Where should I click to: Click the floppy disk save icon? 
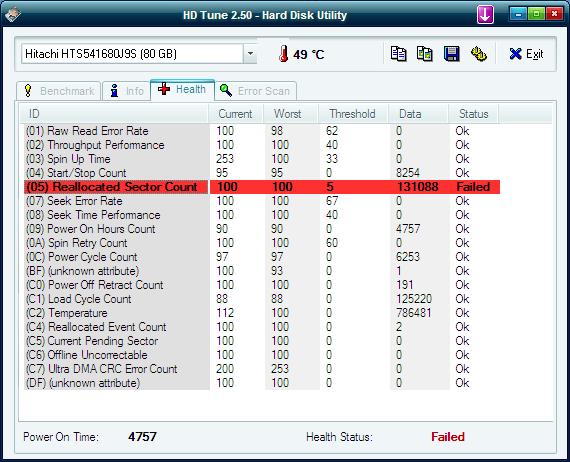(x=451, y=54)
